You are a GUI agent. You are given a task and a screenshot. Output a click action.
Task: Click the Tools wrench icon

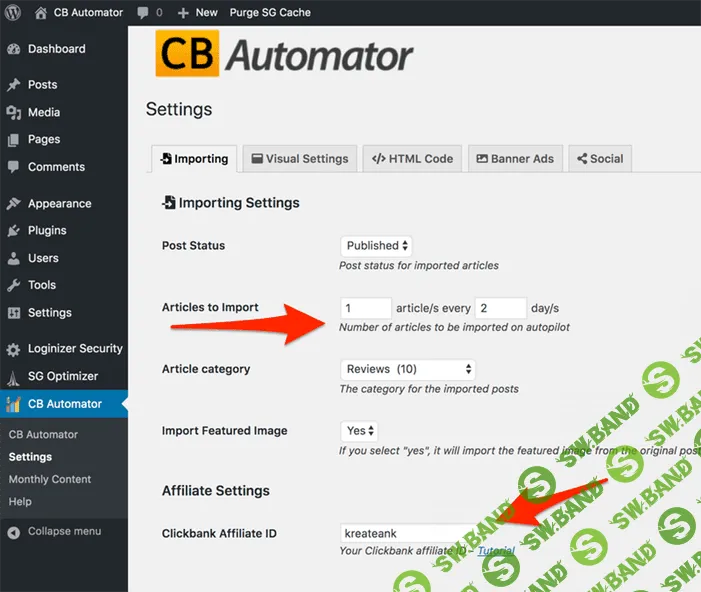click(x=14, y=285)
